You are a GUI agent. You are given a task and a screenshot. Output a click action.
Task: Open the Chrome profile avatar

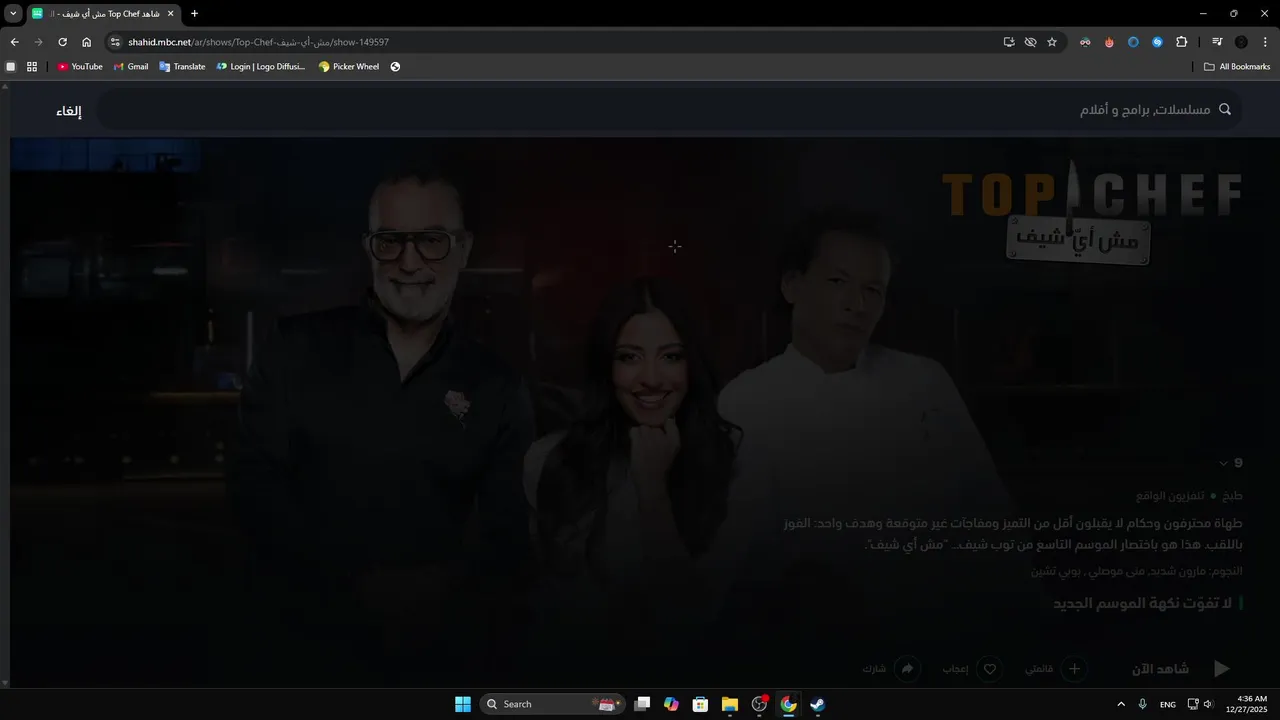pyautogui.click(x=1241, y=42)
